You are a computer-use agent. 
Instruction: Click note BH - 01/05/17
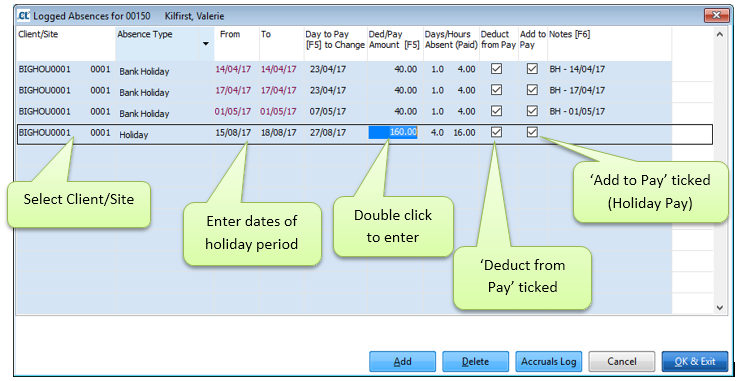point(577,111)
